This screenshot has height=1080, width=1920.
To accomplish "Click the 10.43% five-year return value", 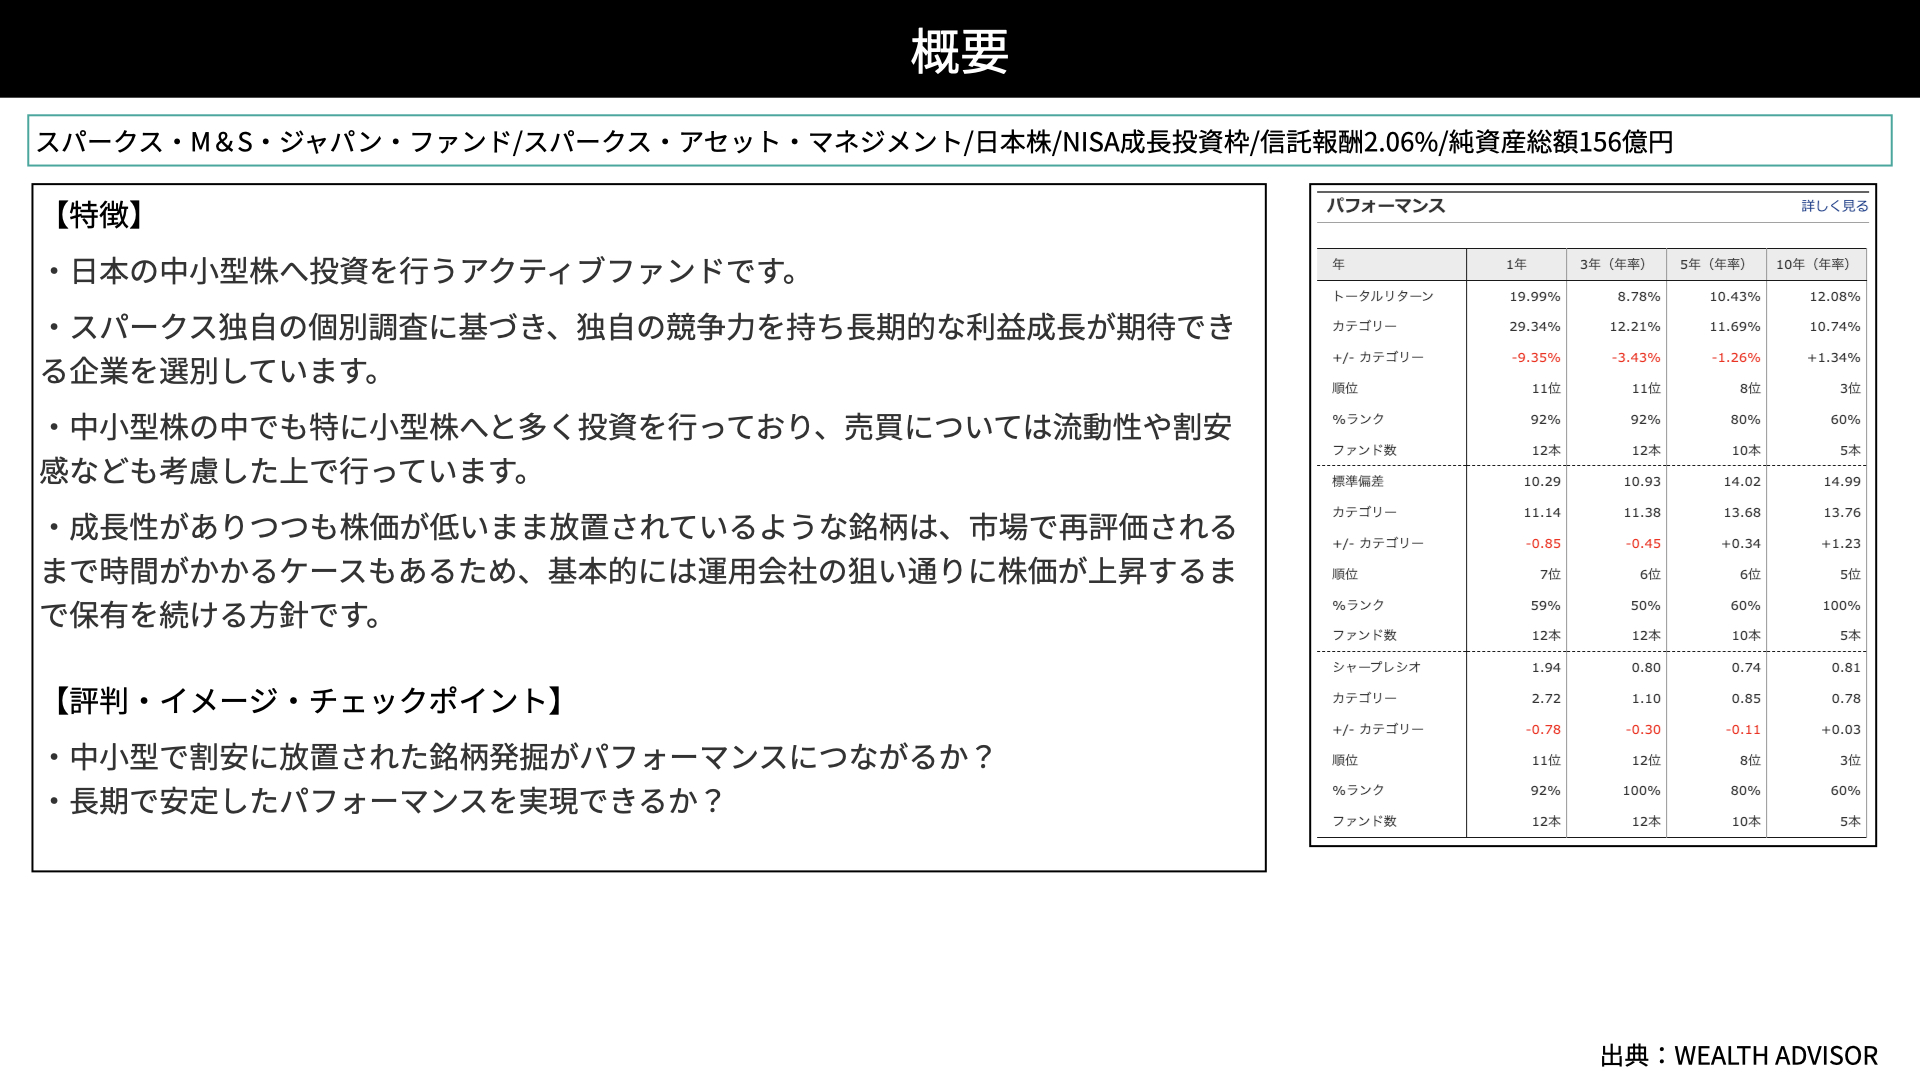I will pyautogui.click(x=1735, y=296).
